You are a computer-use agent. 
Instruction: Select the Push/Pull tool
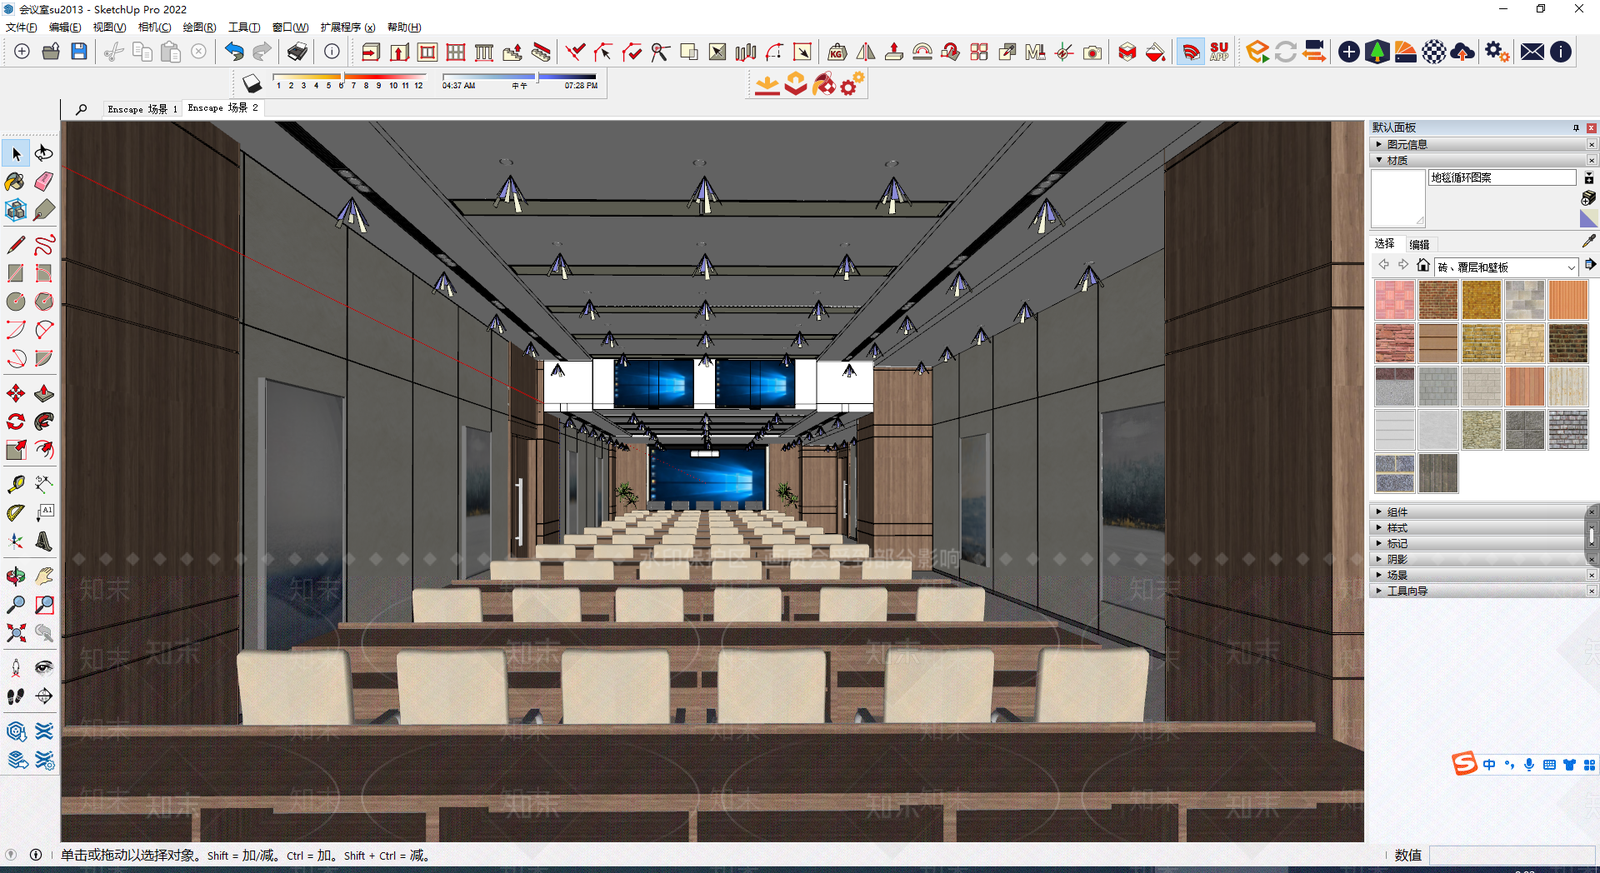[44, 393]
